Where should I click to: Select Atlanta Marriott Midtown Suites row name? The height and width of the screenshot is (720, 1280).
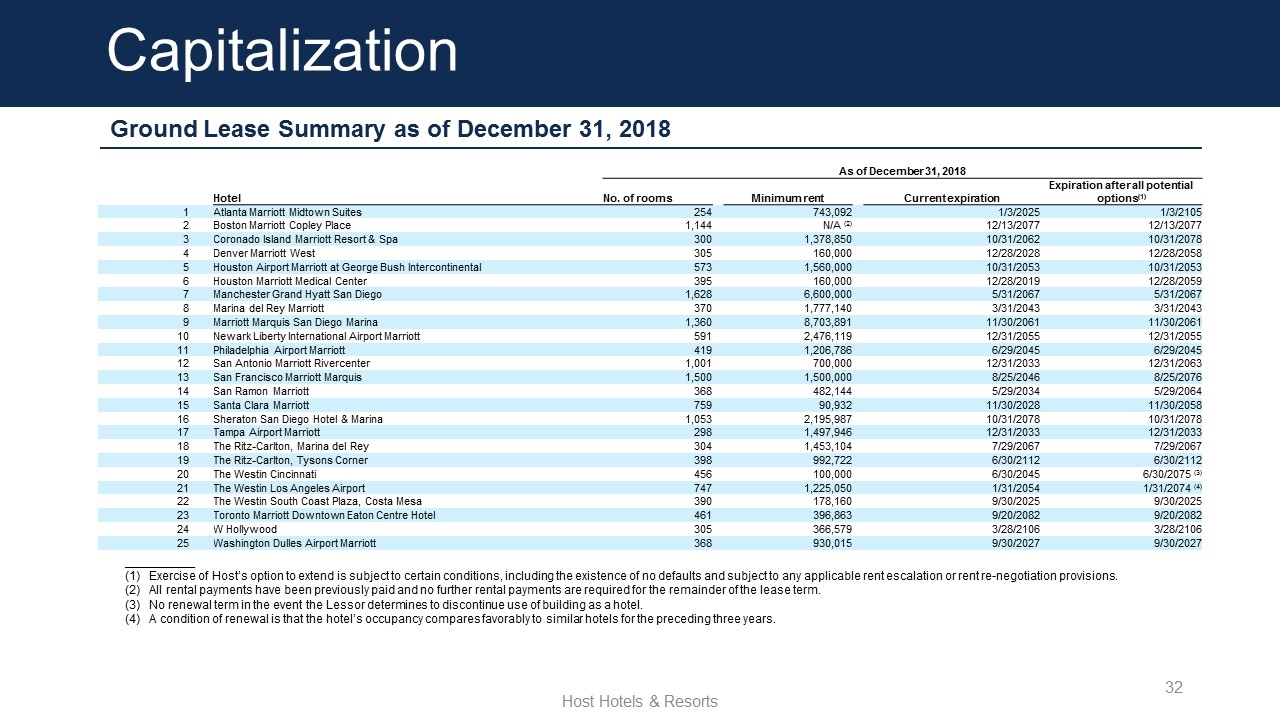[x=287, y=212]
